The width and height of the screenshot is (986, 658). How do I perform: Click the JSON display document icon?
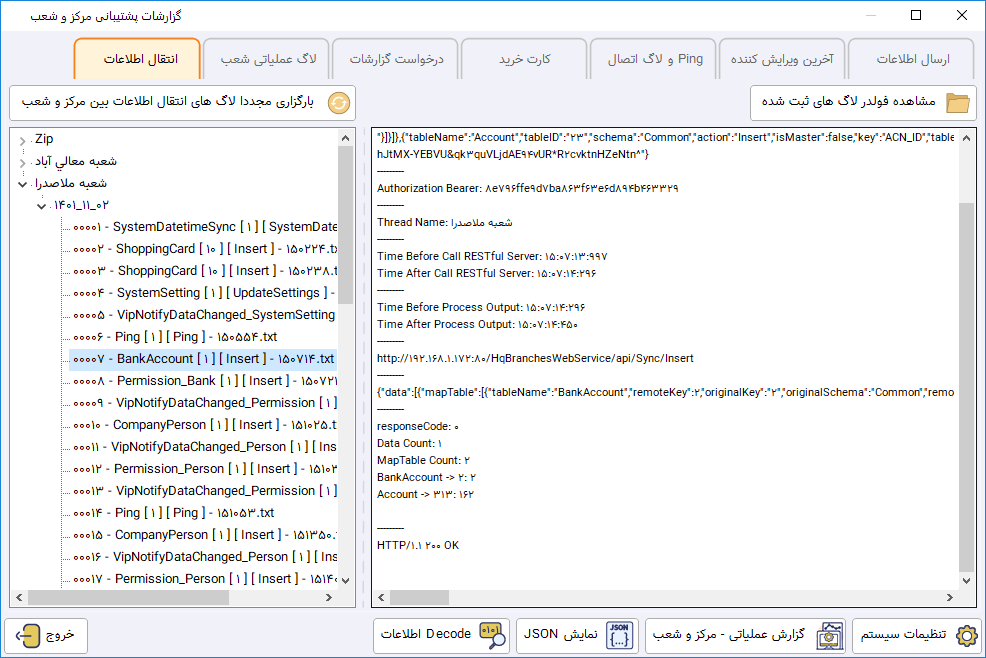tap(621, 636)
